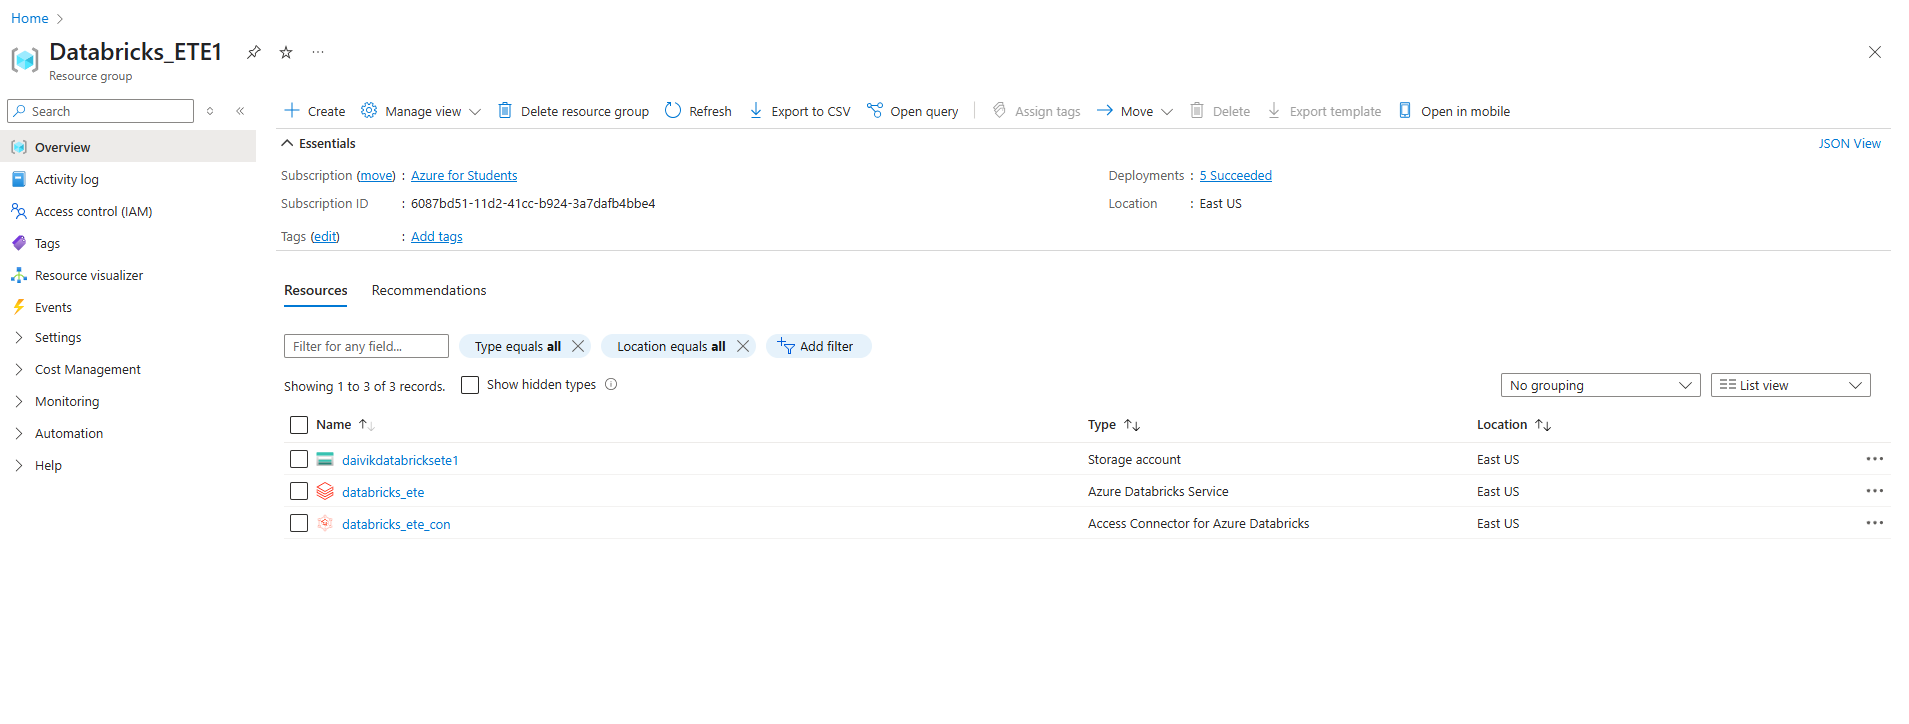
Task: Click Assign tags
Action: pos(1036,111)
